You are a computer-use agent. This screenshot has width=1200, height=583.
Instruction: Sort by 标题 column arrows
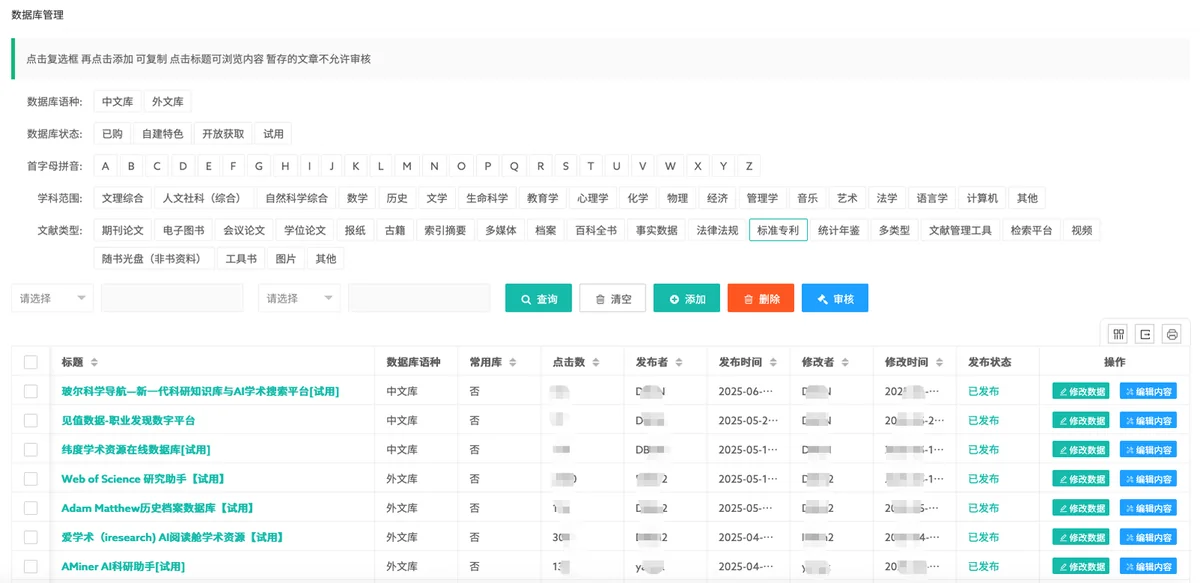click(93, 362)
